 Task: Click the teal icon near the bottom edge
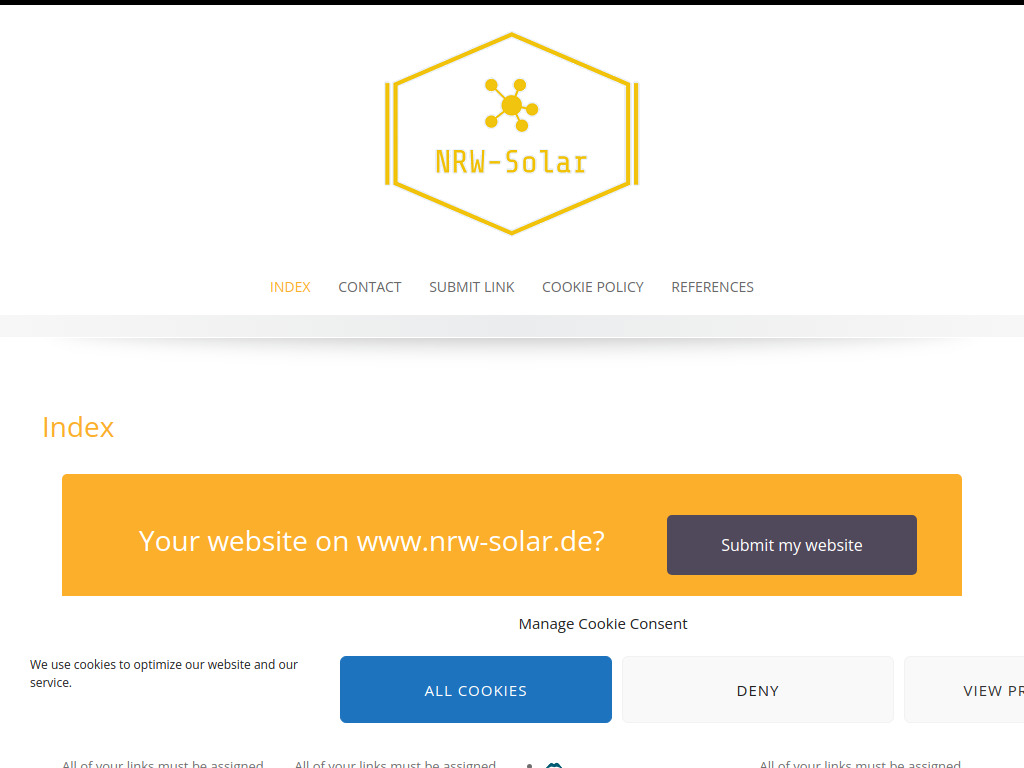(553, 765)
